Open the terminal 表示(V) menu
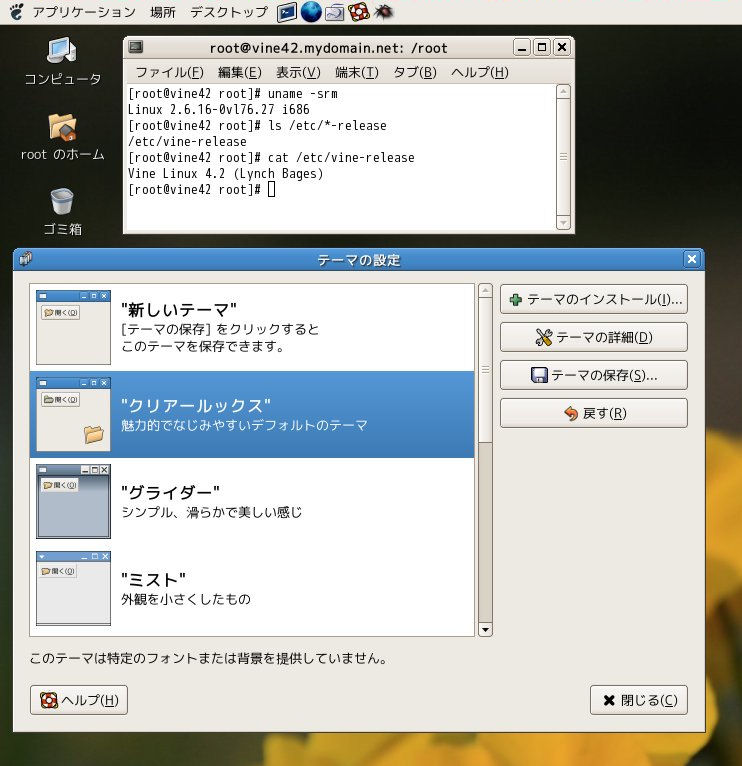 pyautogui.click(x=298, y=72)
